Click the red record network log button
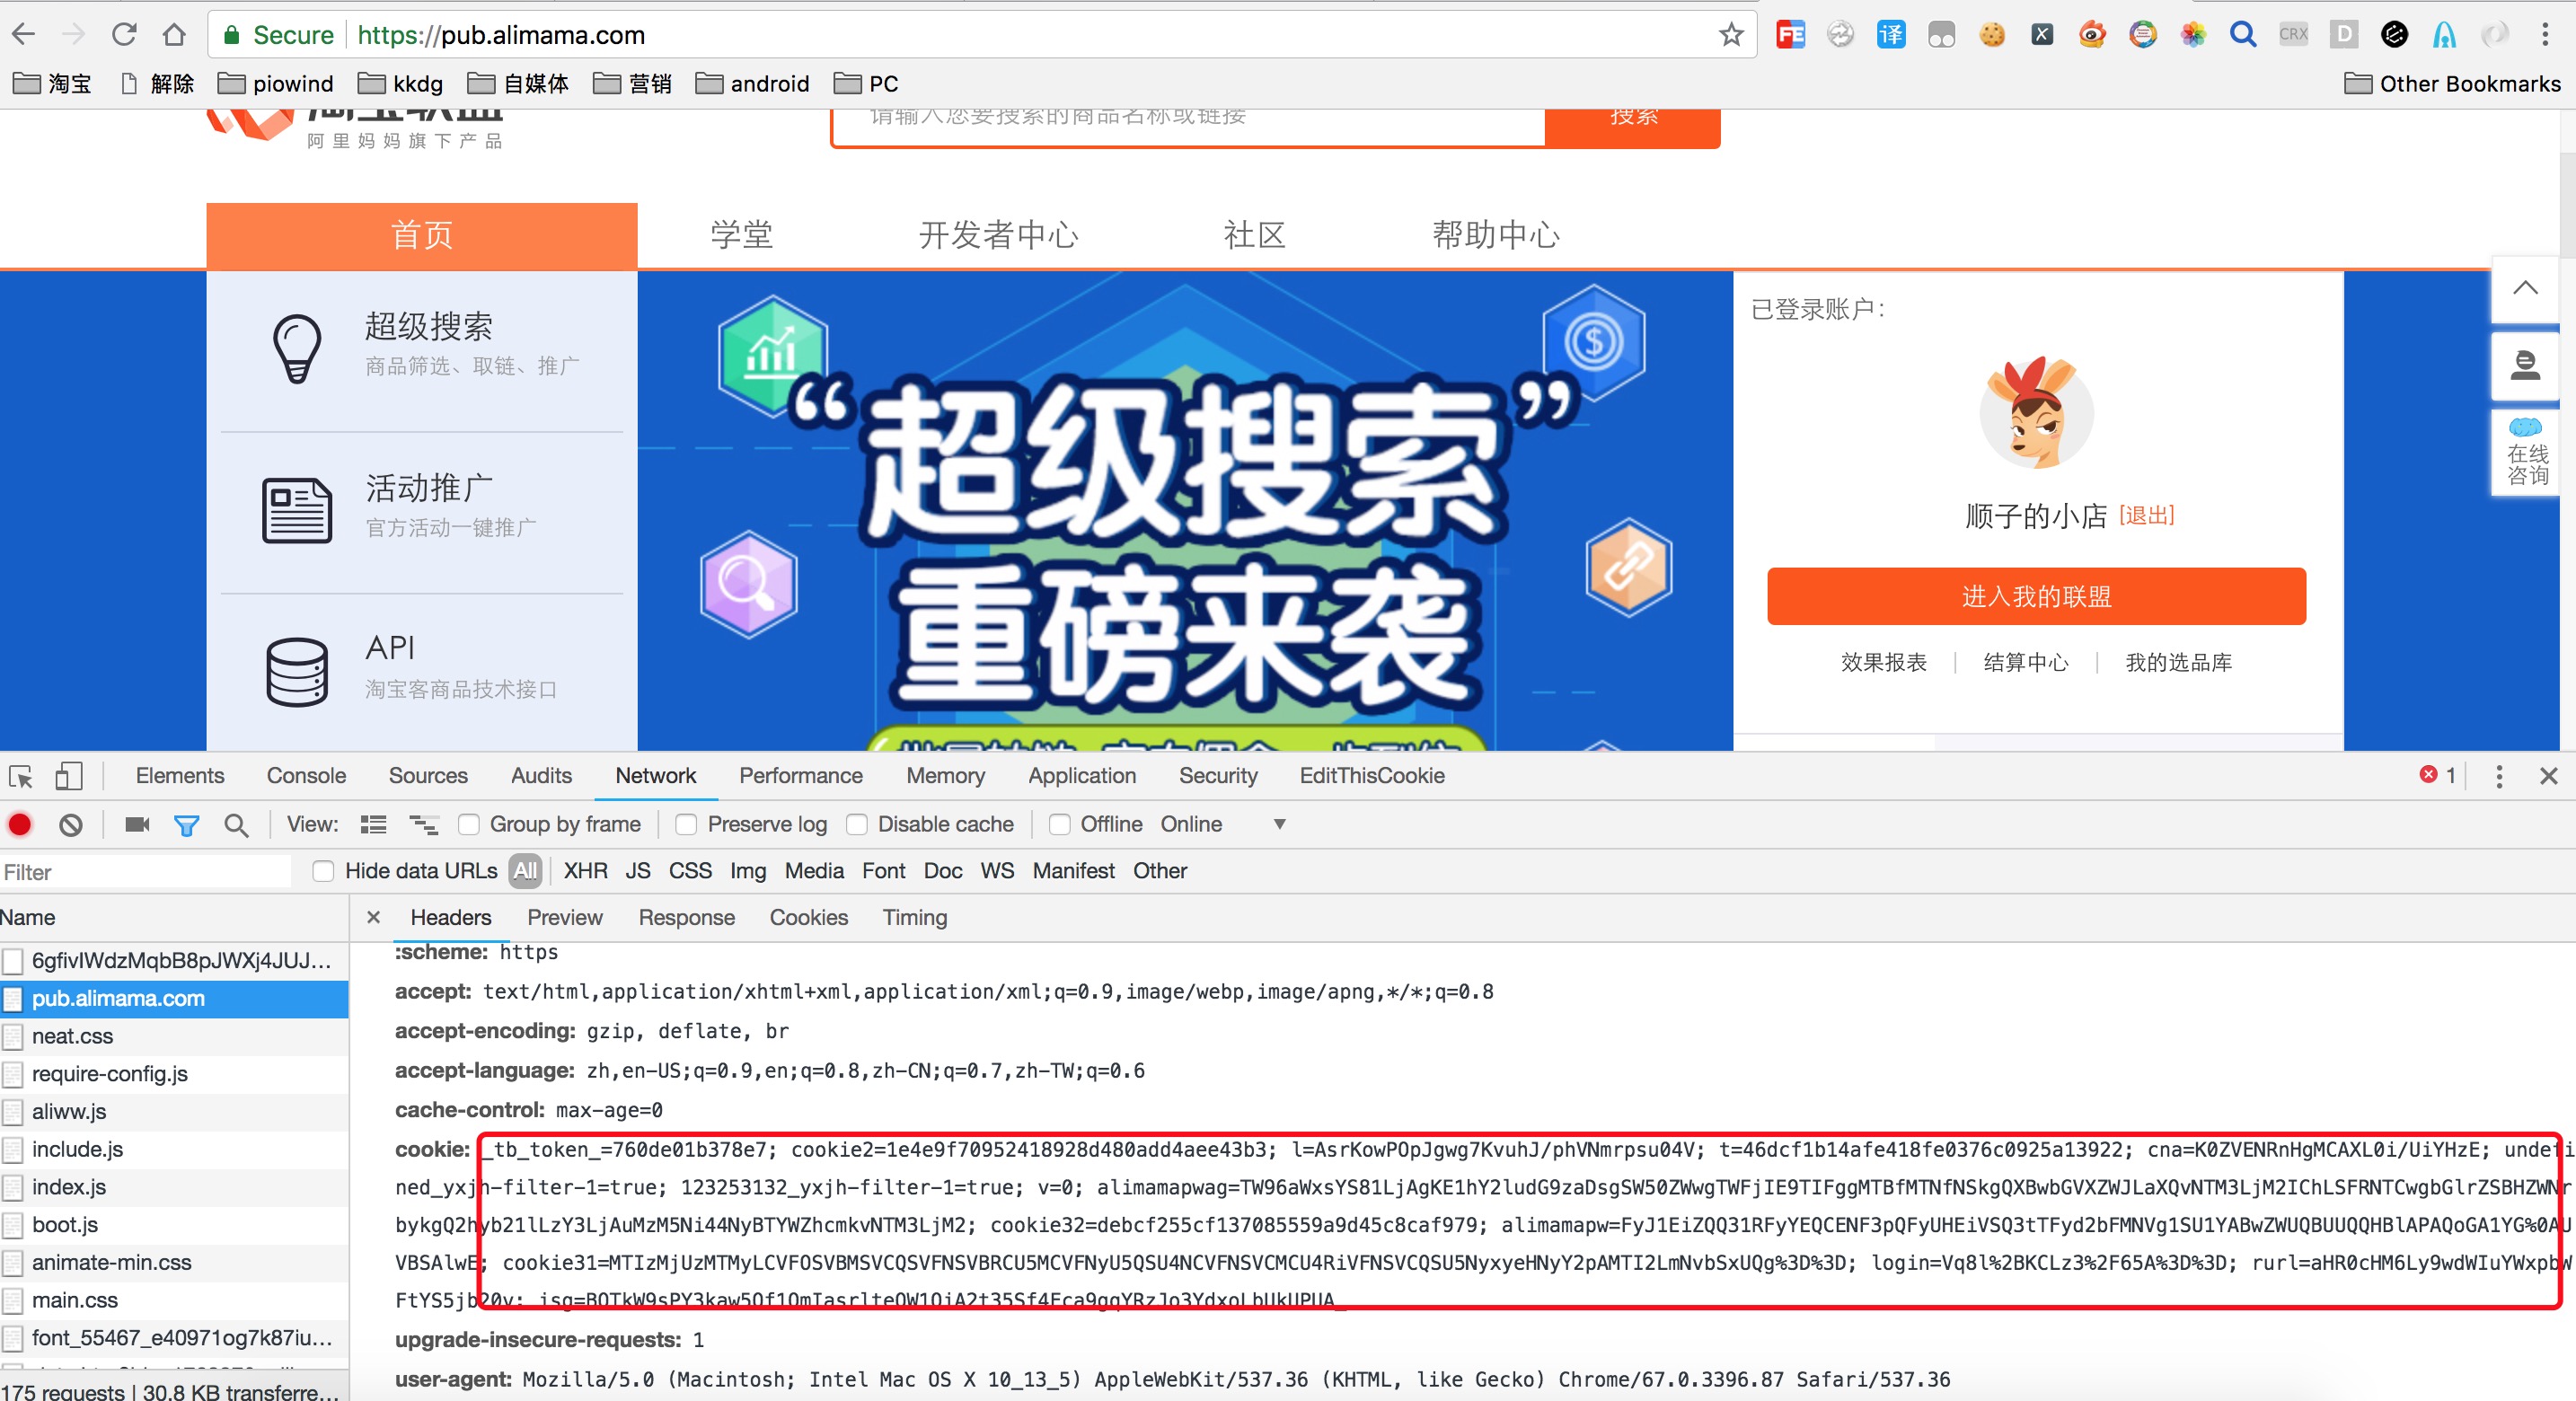The width and height of the screenshot is (2576, 1401). pos(20,824)
